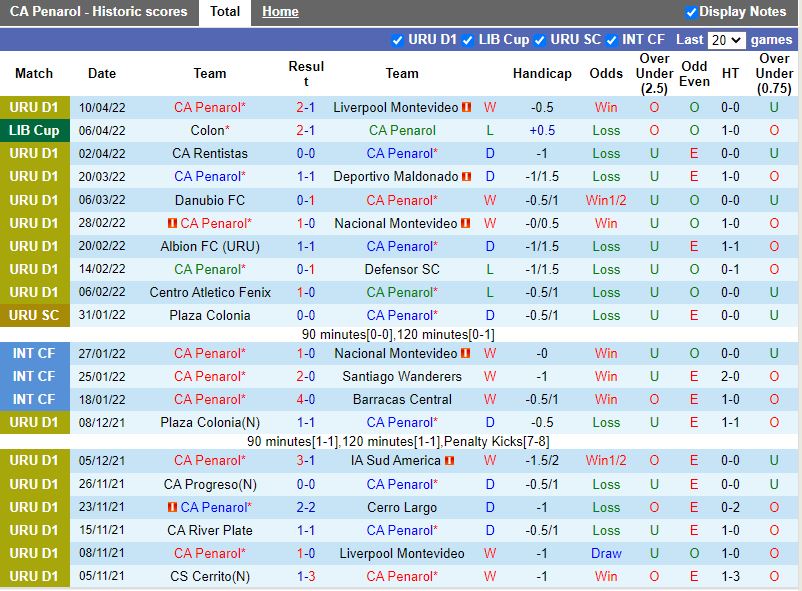The image size is (802, 591).
Task: Click the date 06/04/22
Action: point(102,131)
